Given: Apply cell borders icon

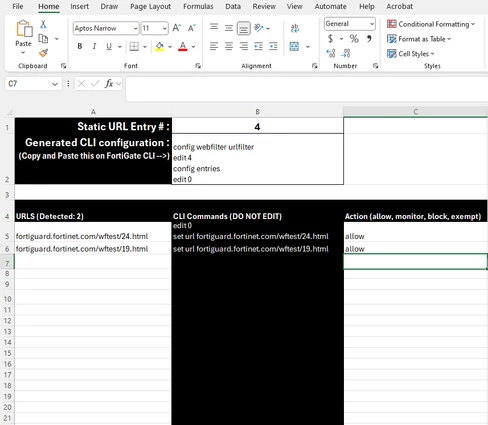Looking at the screenshot, I should tap(134, 46).
